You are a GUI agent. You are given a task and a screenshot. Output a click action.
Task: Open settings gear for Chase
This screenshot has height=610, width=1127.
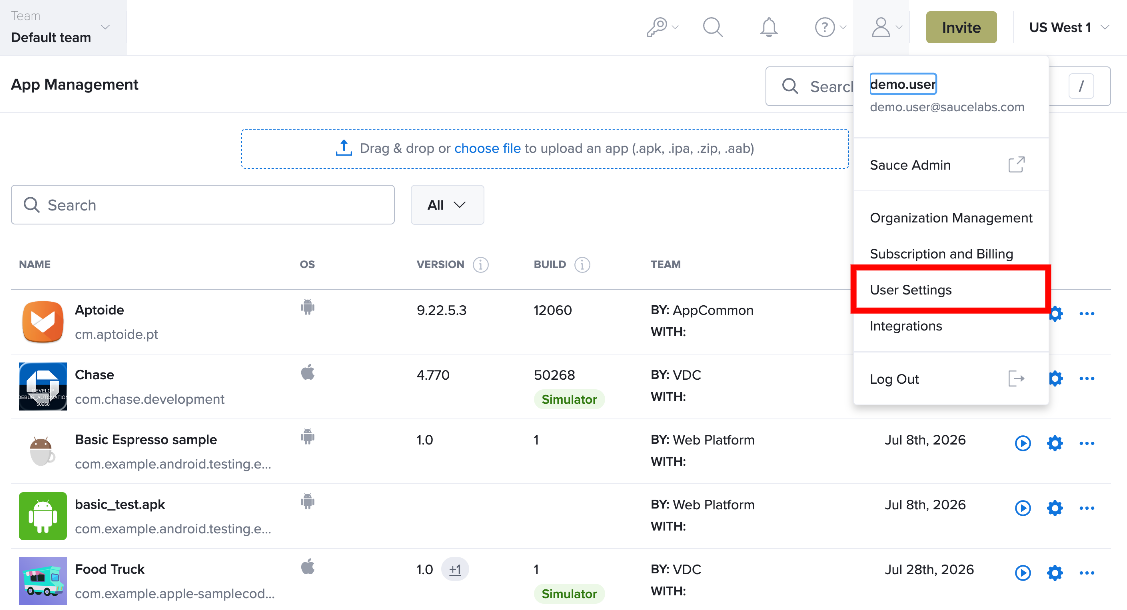coord(1055,379)
